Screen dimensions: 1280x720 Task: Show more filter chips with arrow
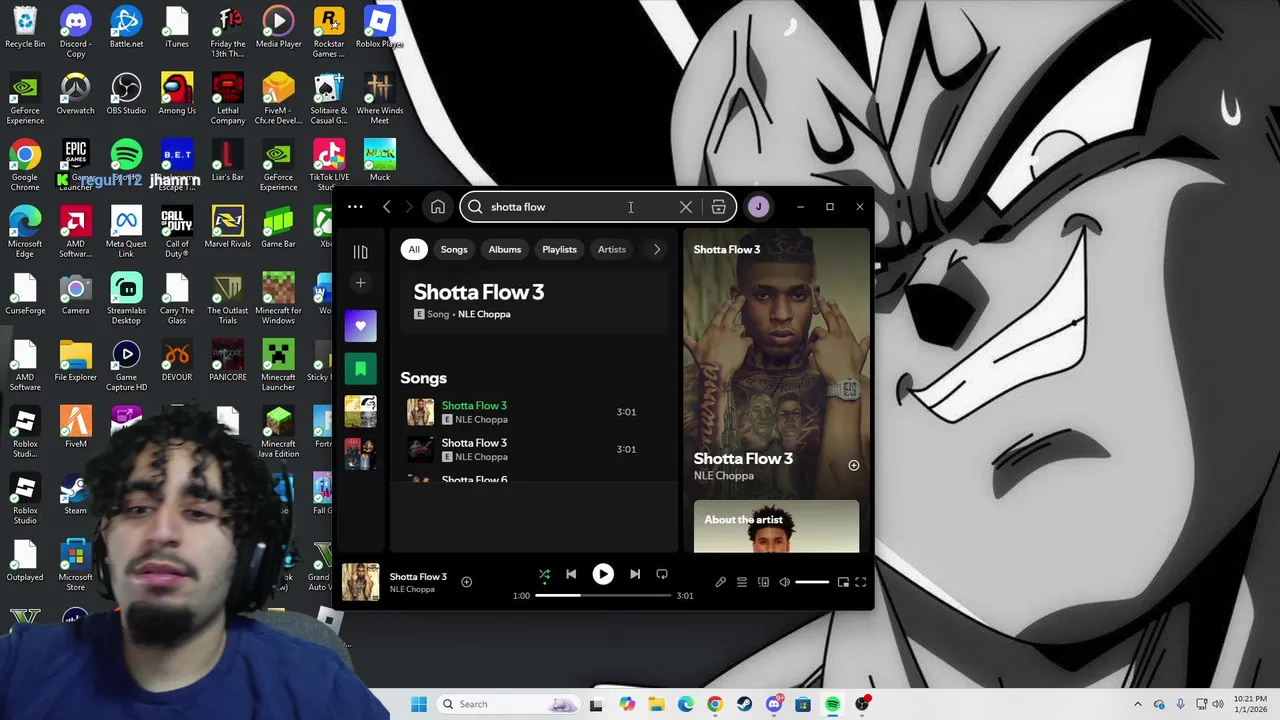pos(657,250)
